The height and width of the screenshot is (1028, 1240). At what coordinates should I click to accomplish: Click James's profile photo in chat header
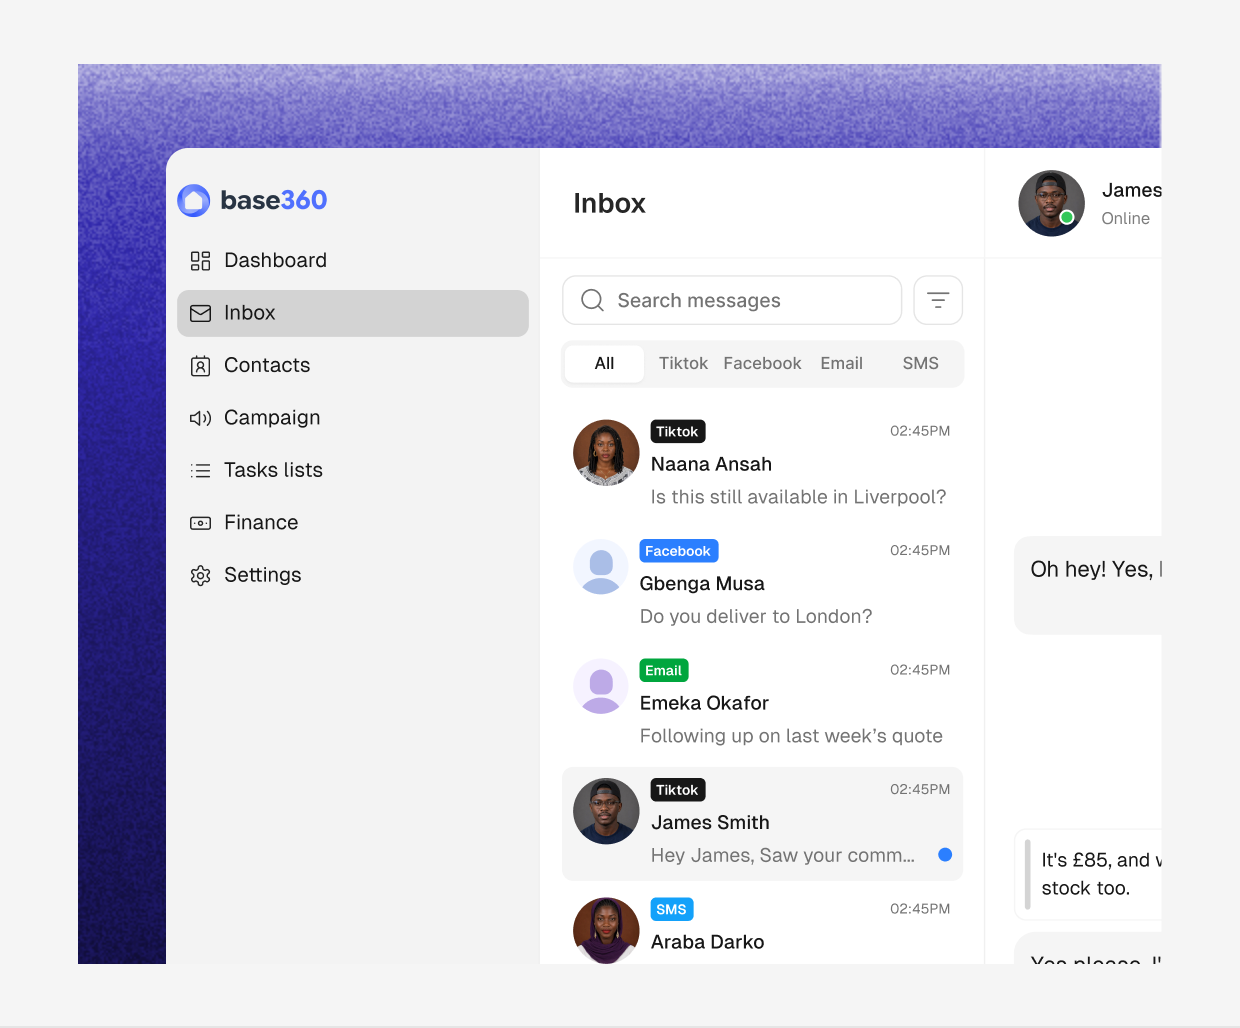click(1052, 203)
